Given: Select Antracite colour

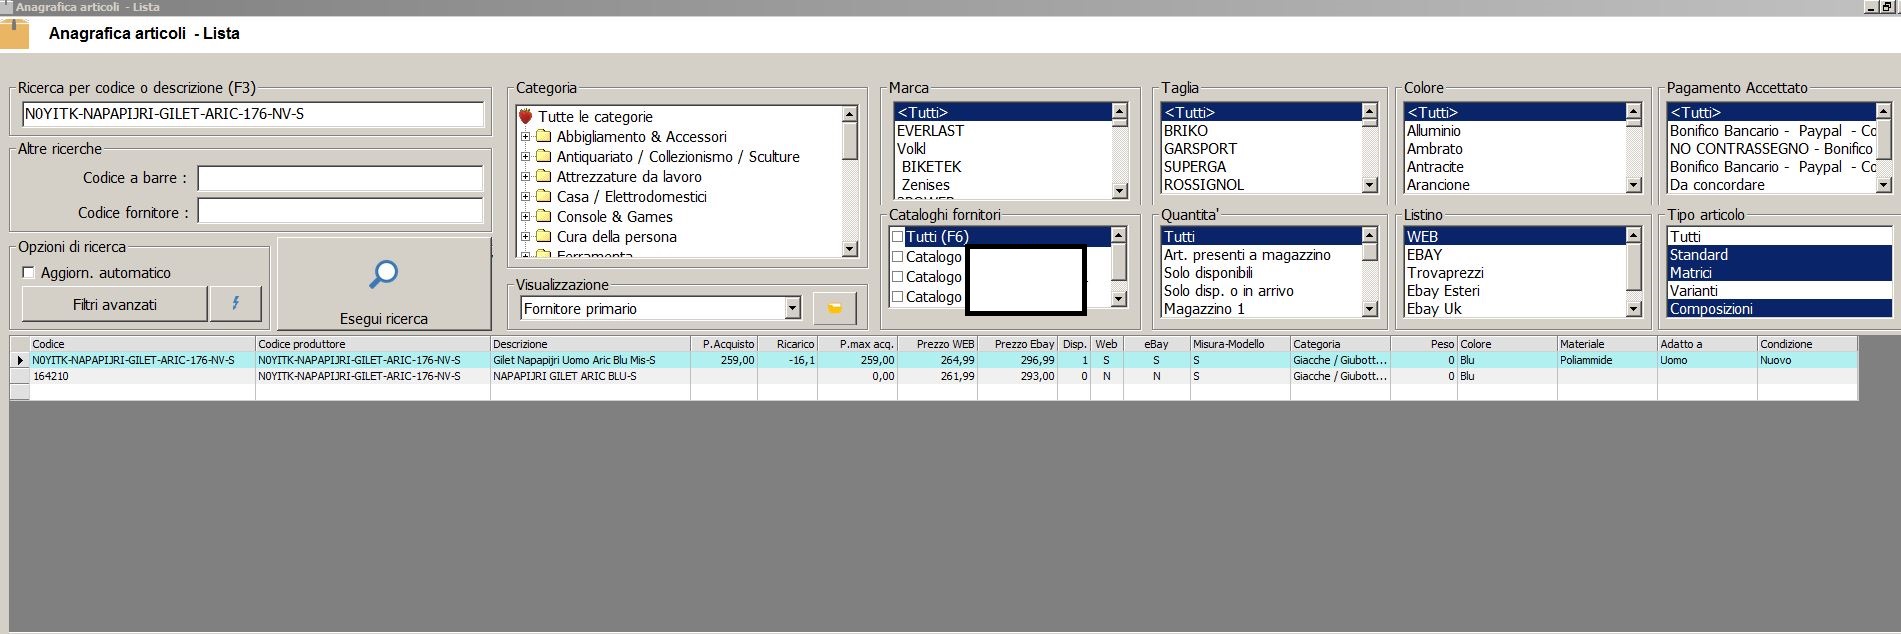Looking at the screenshot, I should (1514, 167).
